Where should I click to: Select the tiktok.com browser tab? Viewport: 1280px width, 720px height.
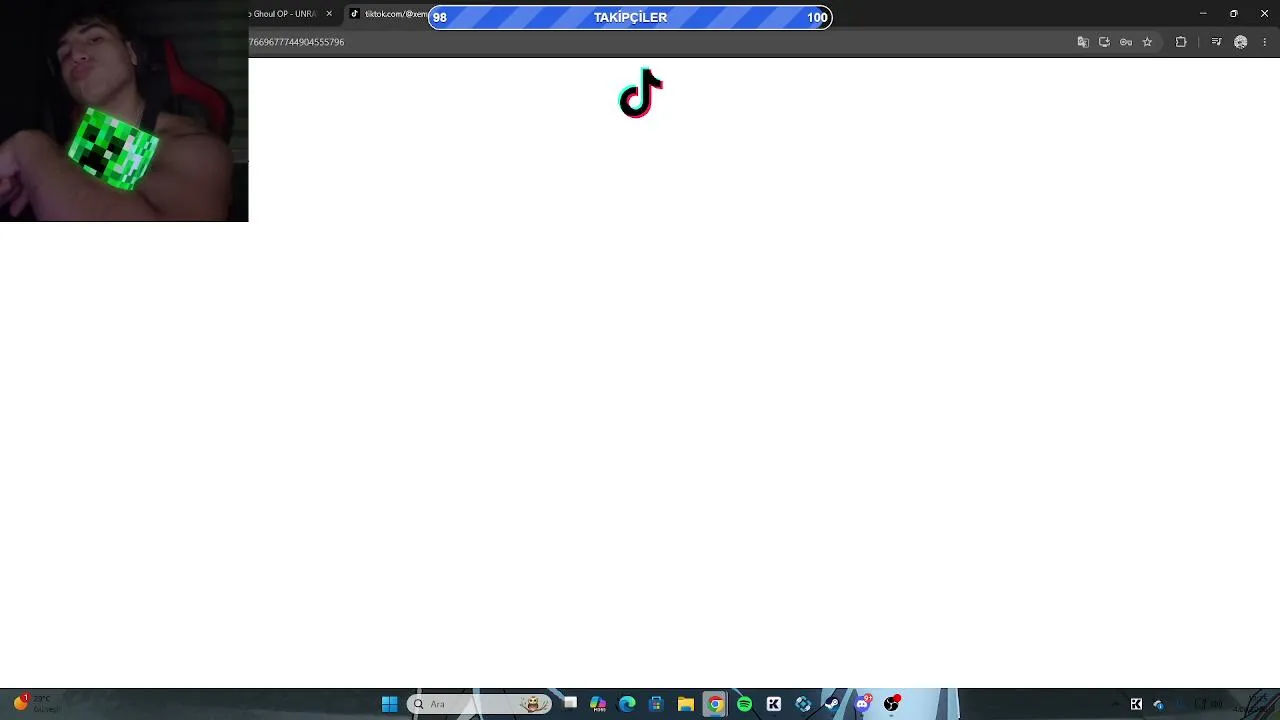[x=388, y=14]
